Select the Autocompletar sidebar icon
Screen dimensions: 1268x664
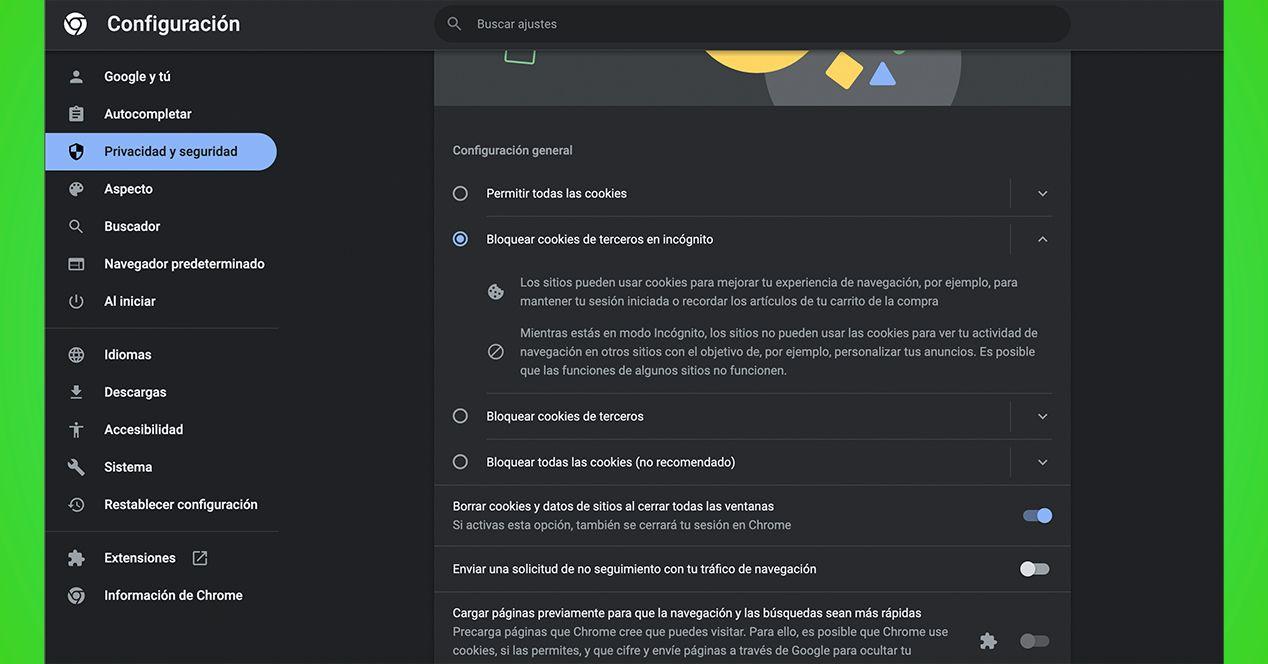(x=76, y=113)
